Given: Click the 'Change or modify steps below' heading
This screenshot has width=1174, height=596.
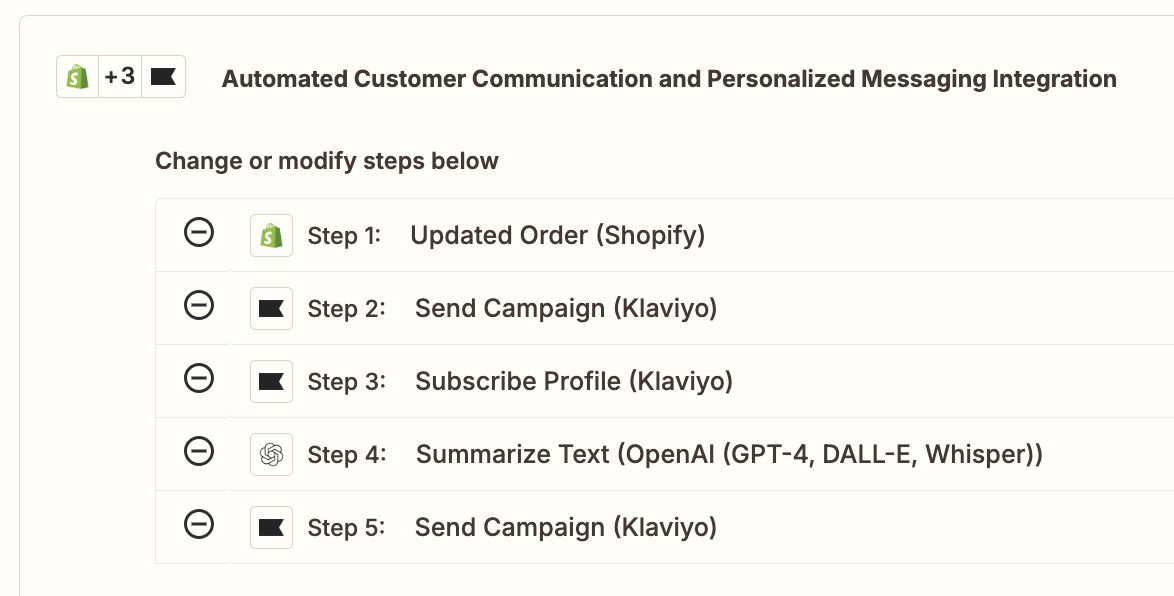Looking at the screenshot, I should (x=327, y=161).
